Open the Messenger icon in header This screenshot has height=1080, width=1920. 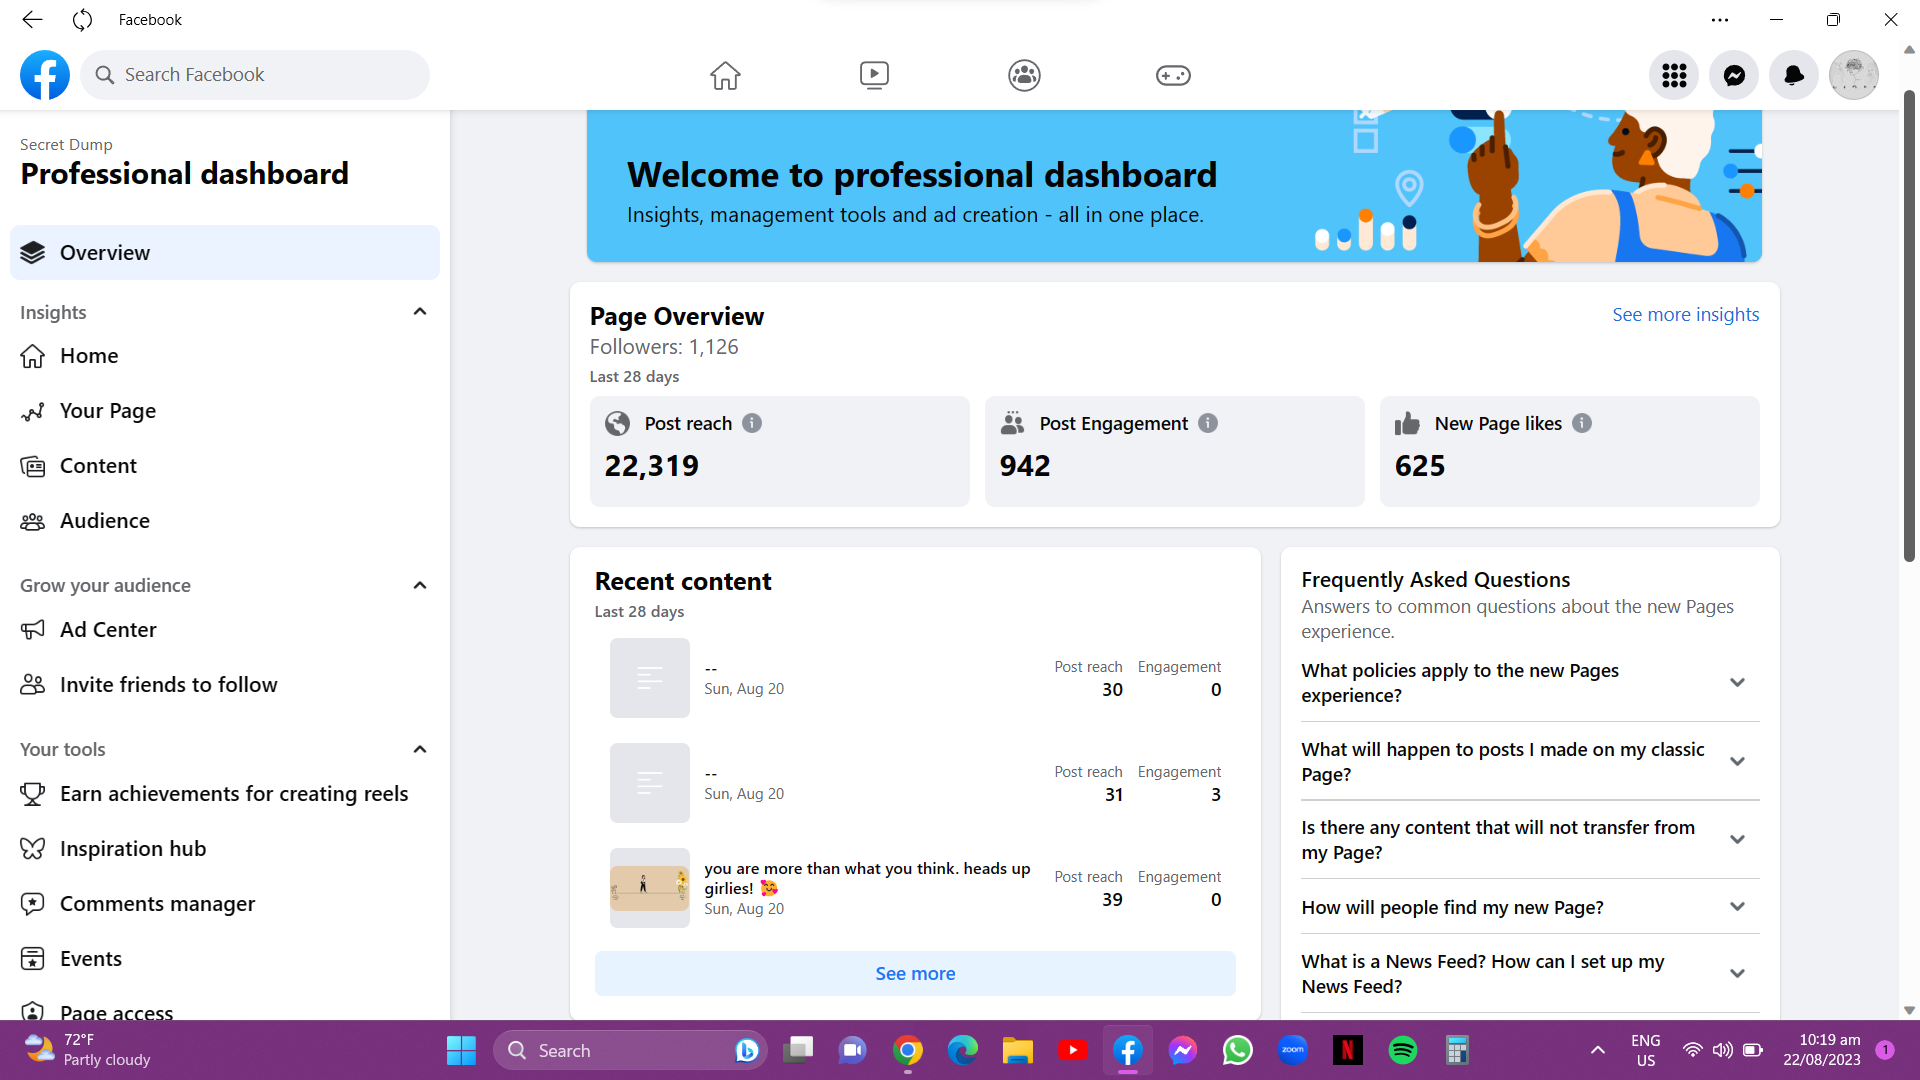pyautogui.click(x=1734, y=75)
